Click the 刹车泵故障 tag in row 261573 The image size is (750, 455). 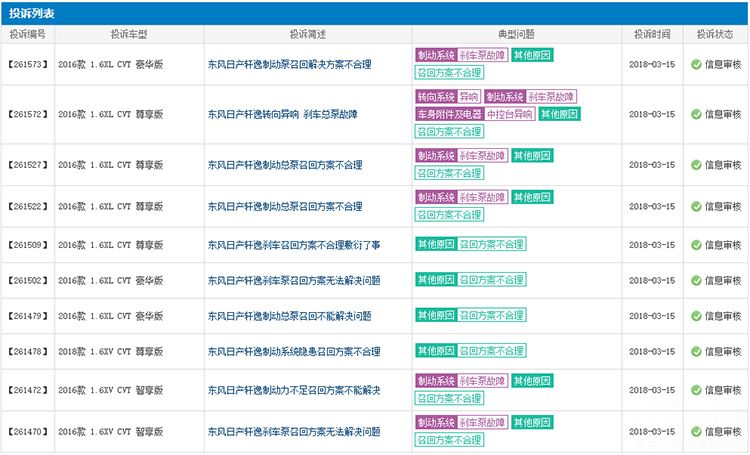tap(483, 56)
